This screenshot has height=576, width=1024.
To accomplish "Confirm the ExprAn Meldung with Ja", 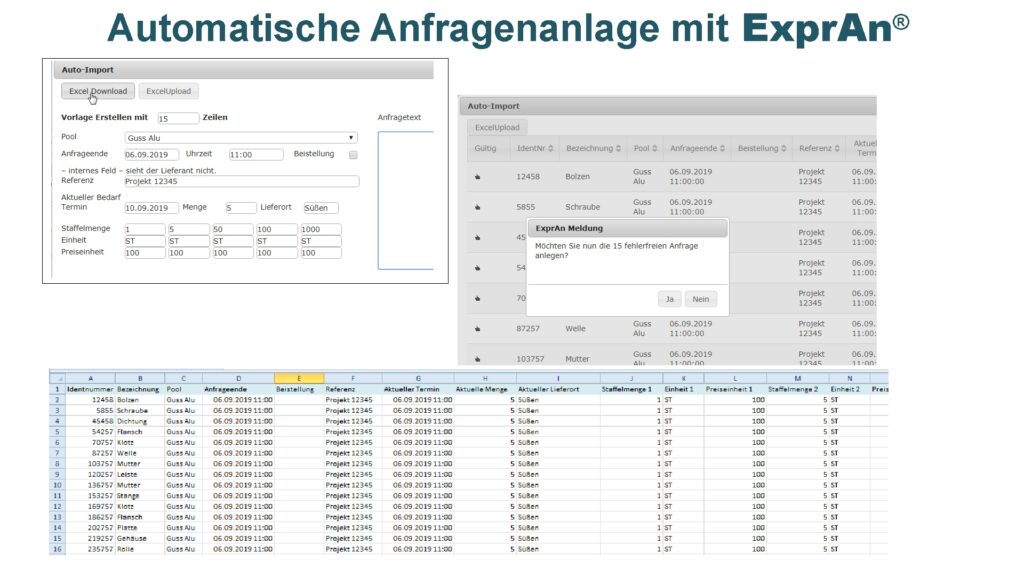I will tap(669, 299).
